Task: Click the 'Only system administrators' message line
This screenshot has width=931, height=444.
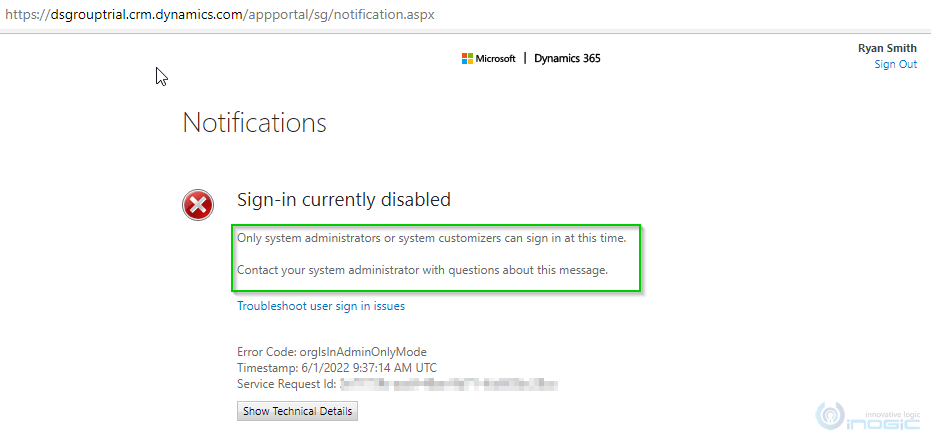Action: click(x=432, y=239)
